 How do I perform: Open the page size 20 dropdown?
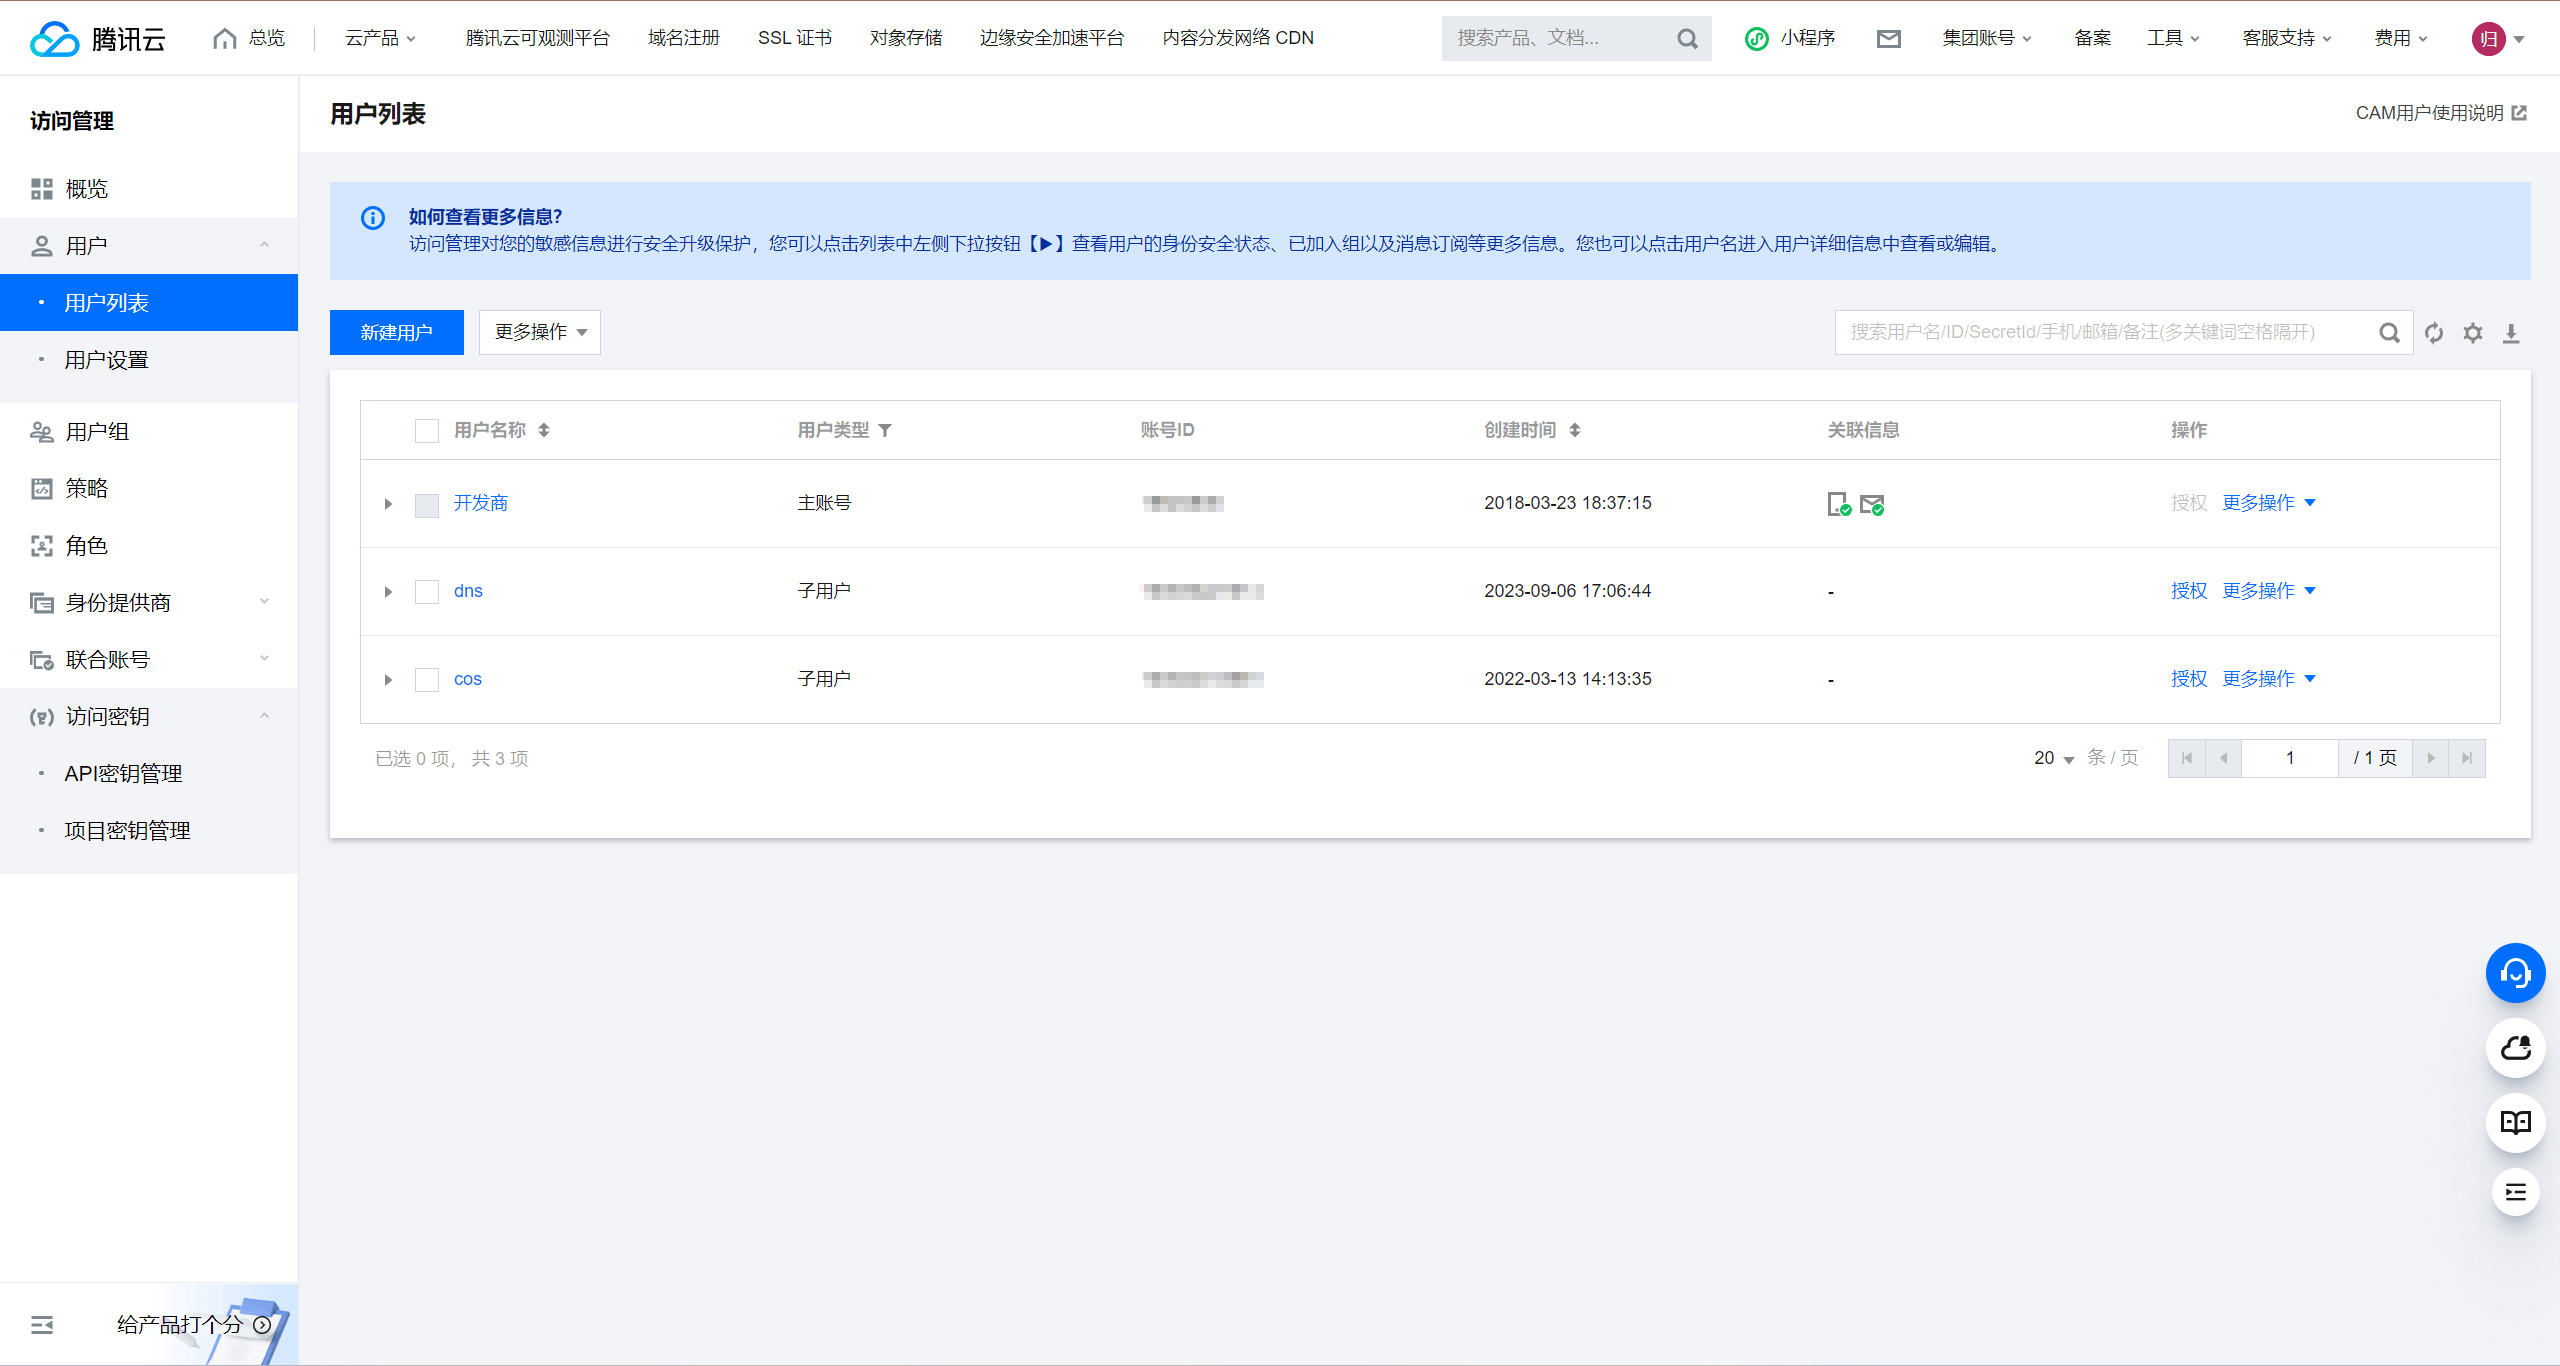click(2052, 758)
